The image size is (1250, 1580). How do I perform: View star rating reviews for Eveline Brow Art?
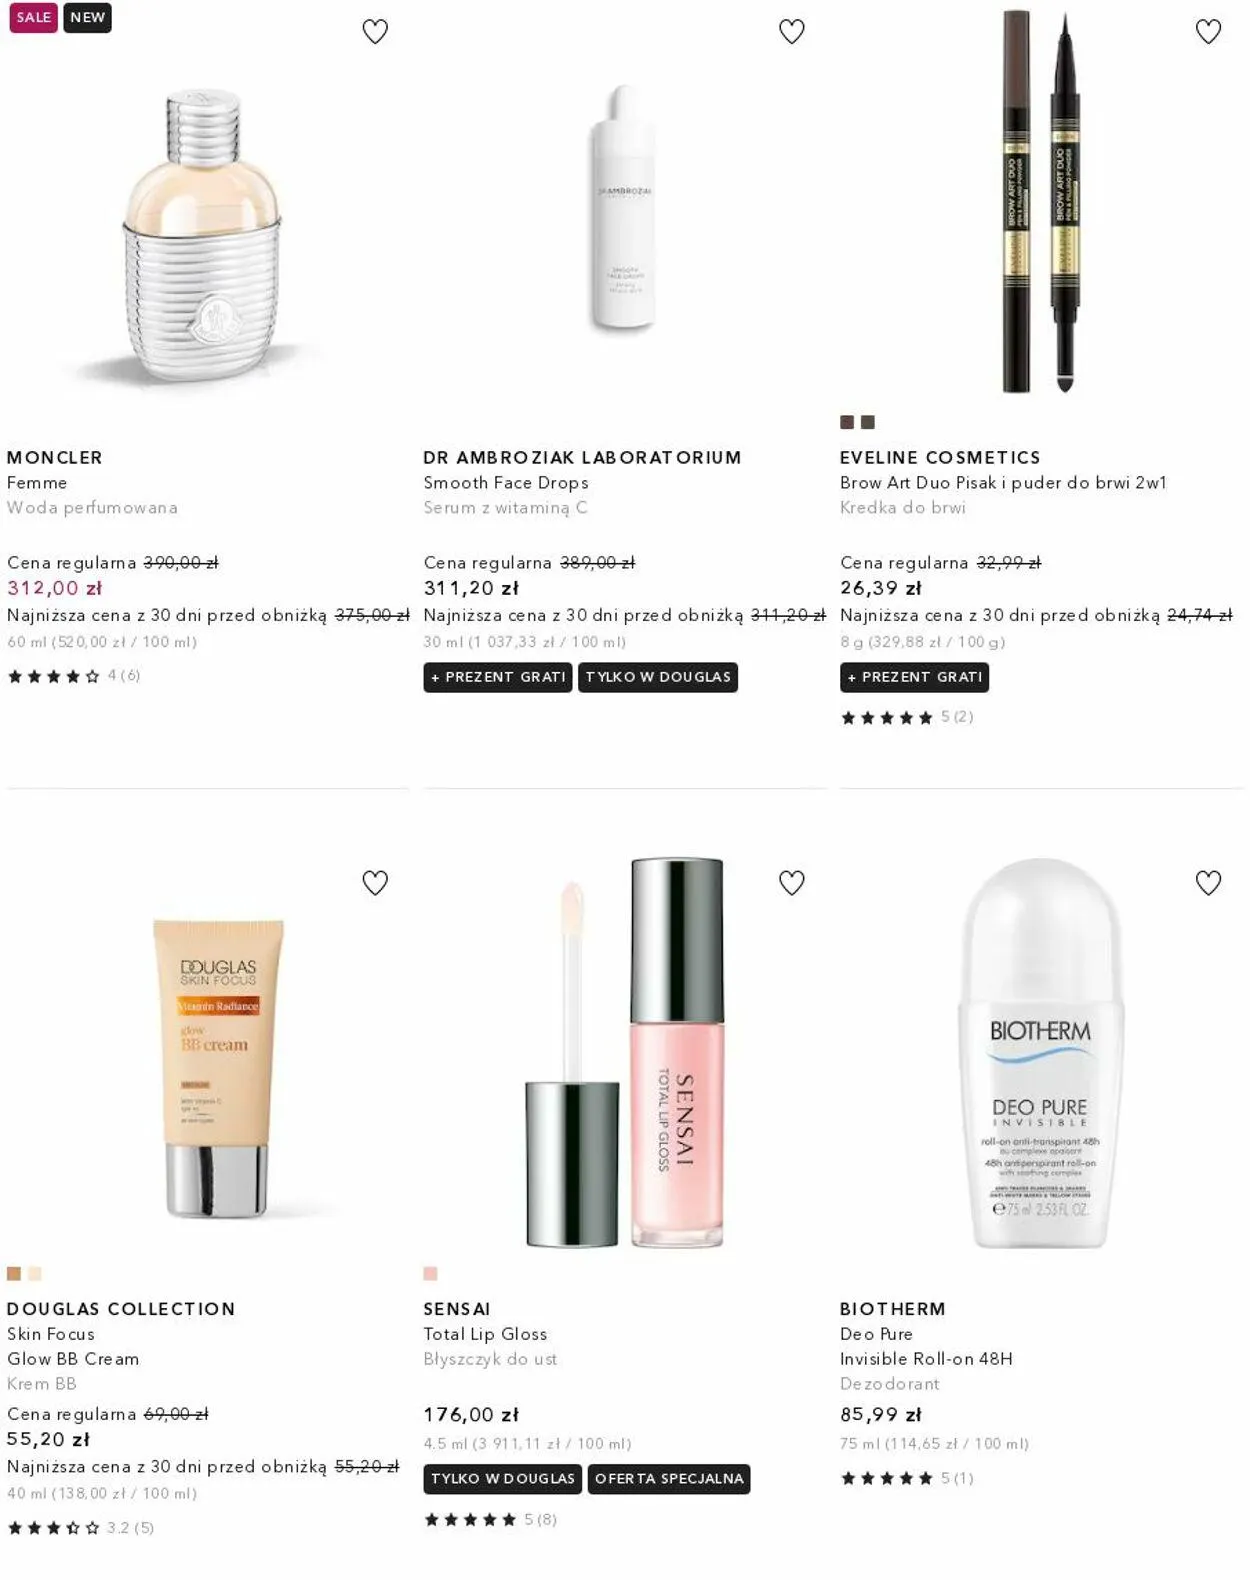906,717
